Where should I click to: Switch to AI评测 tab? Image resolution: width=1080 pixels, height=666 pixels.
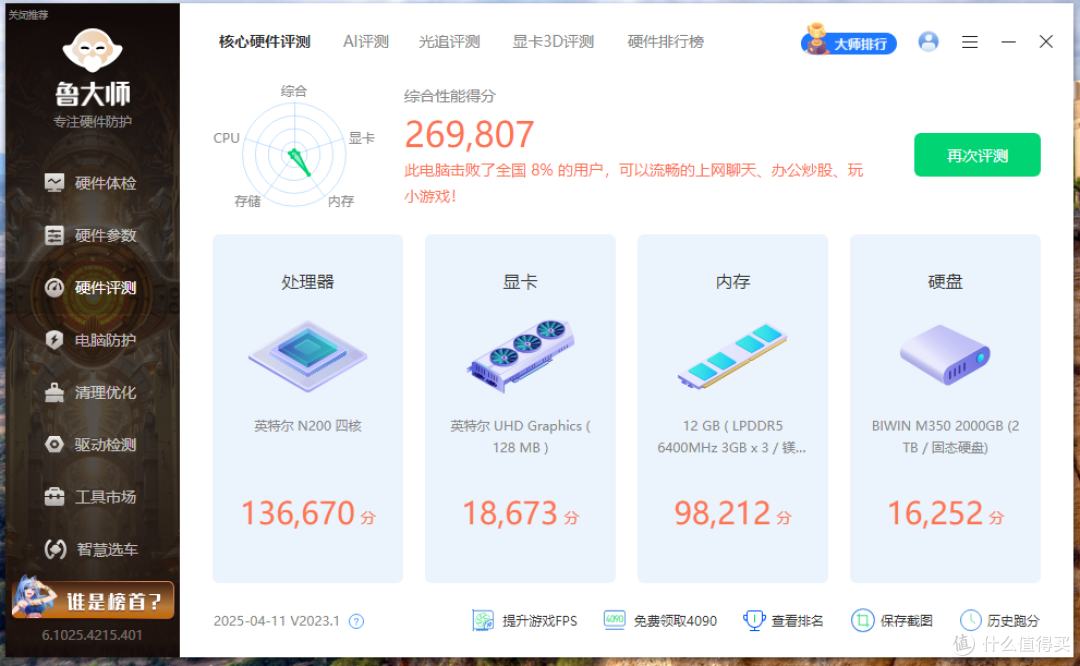[366, 42]
